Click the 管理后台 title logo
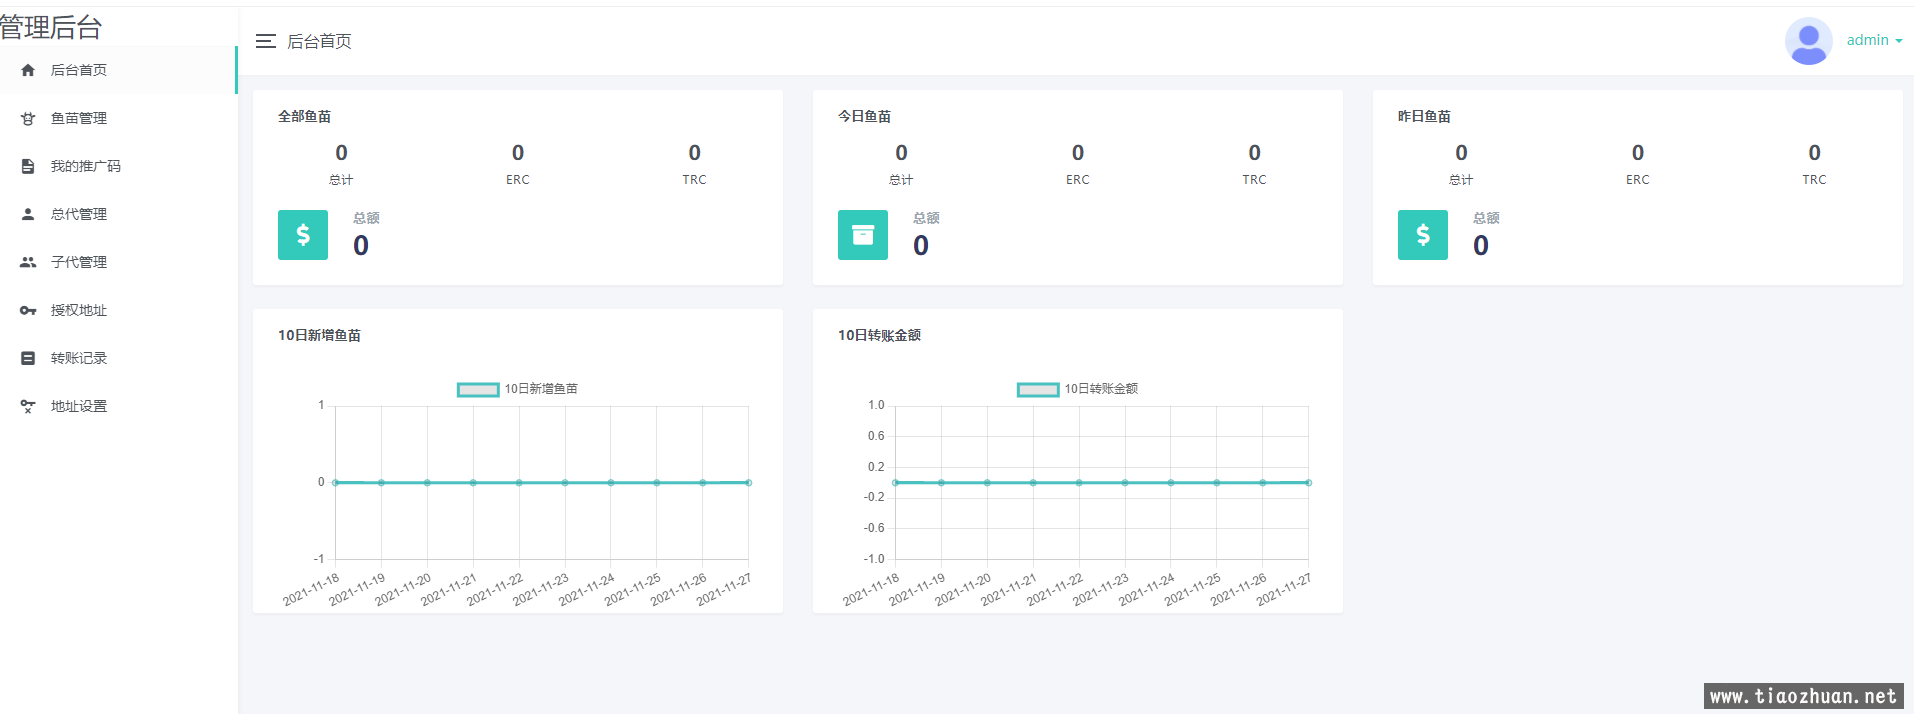This screenshot has height=714, width=1914. [51, 27]
